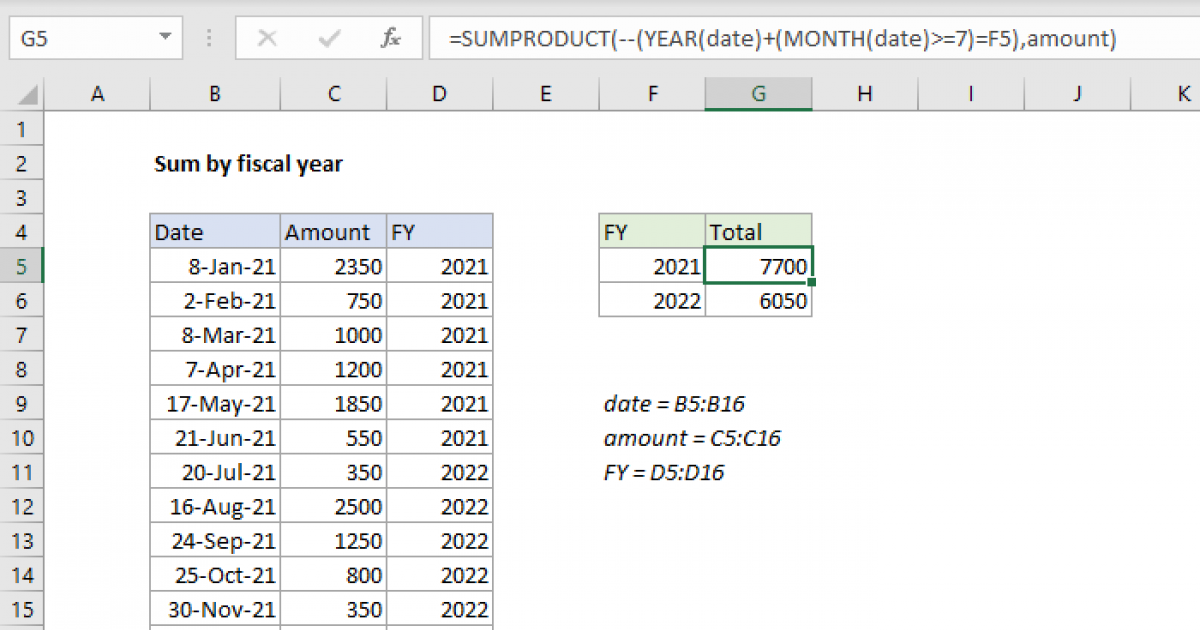Select the cell showing 8-Jan-21
This screenshot has height=630, width=1200.
click(214, 265)
